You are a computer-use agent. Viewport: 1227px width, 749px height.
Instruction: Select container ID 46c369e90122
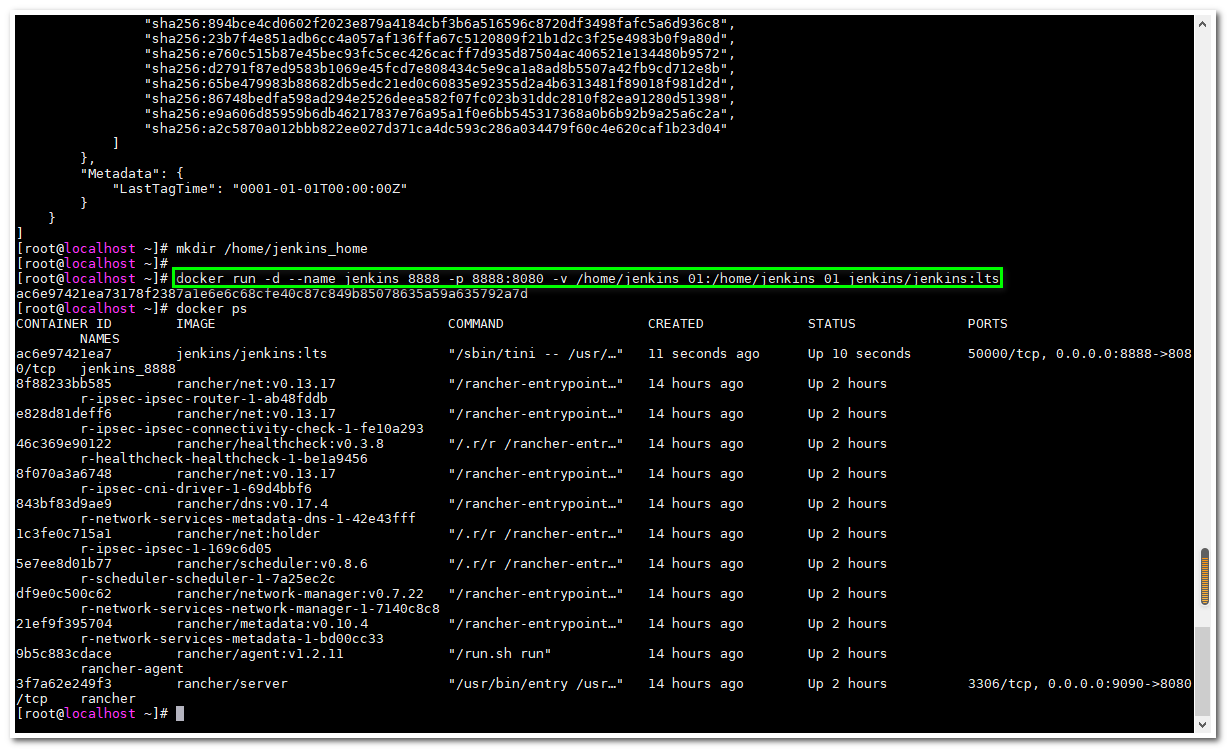(x=64, y=443)
